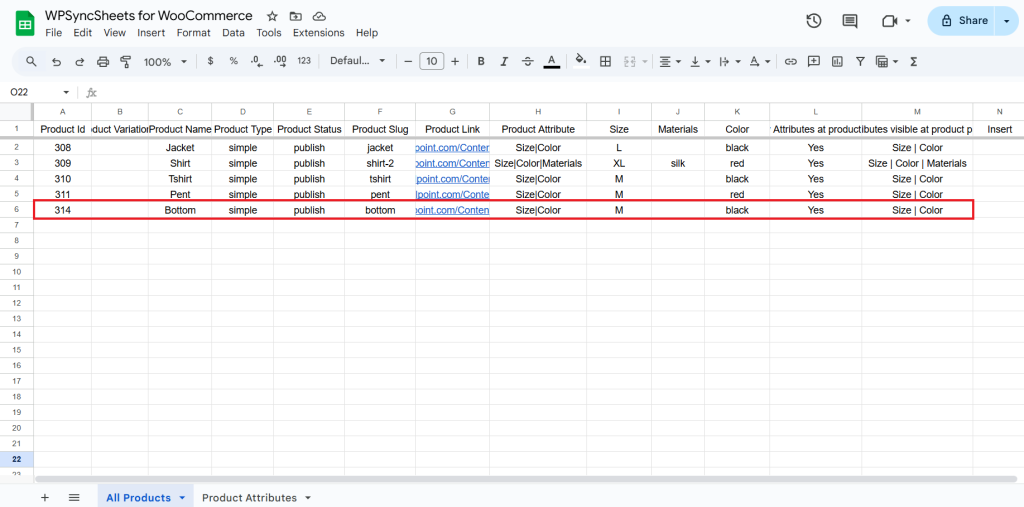
Task: Open the Format menu
Action: pyautogui.click(x=193, y=33)
